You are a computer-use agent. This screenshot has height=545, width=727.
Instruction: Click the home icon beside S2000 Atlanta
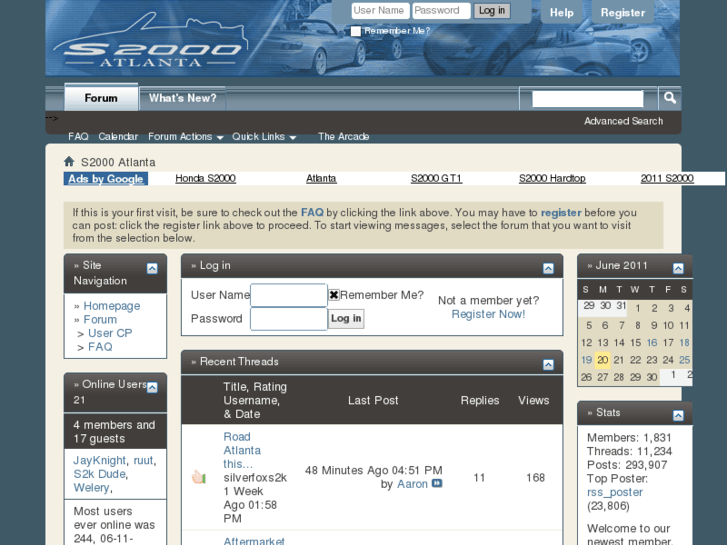coord(69,161)
